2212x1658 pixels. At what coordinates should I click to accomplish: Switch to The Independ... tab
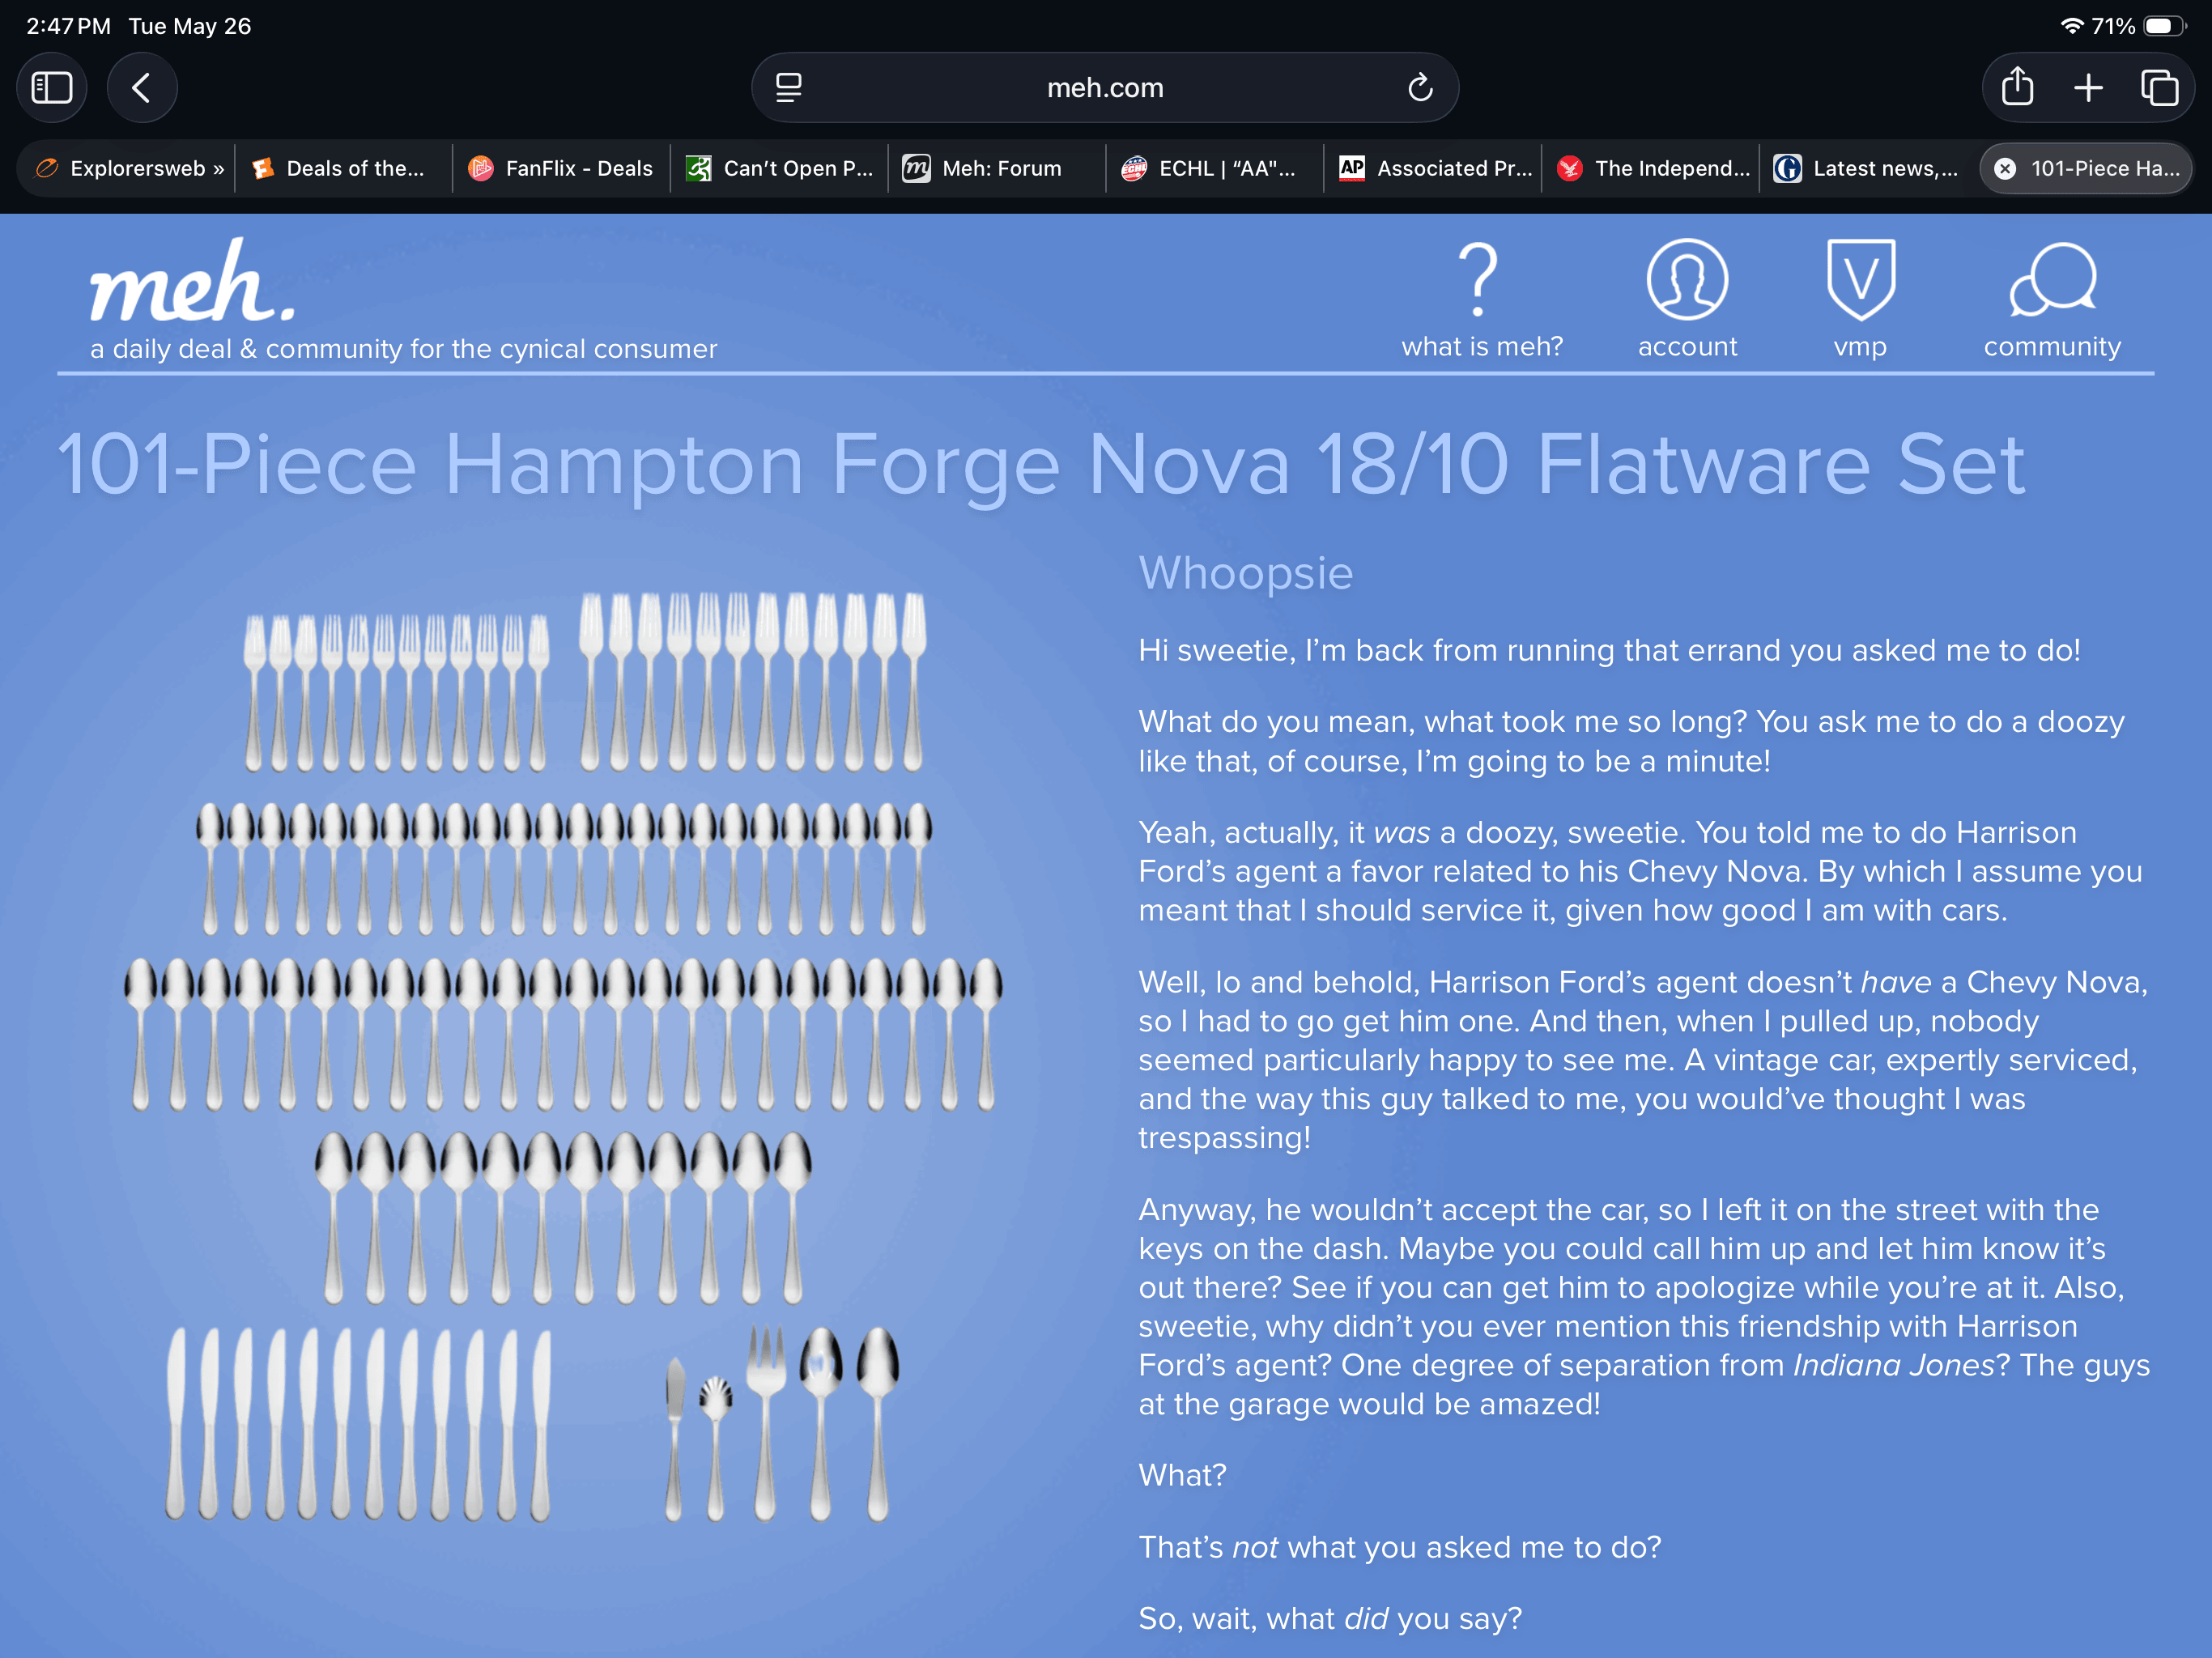click(1651, 169)
